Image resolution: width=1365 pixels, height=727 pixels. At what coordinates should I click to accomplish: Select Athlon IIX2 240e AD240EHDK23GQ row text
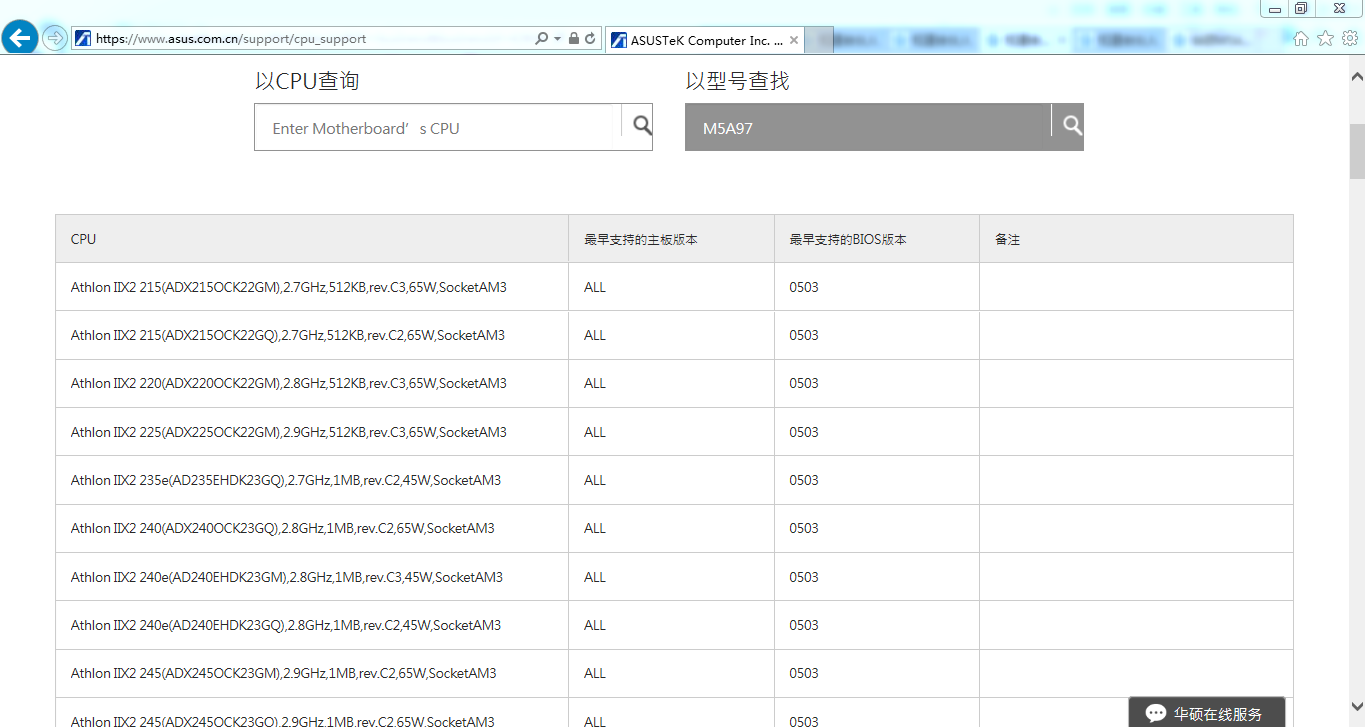pos(286,625)
